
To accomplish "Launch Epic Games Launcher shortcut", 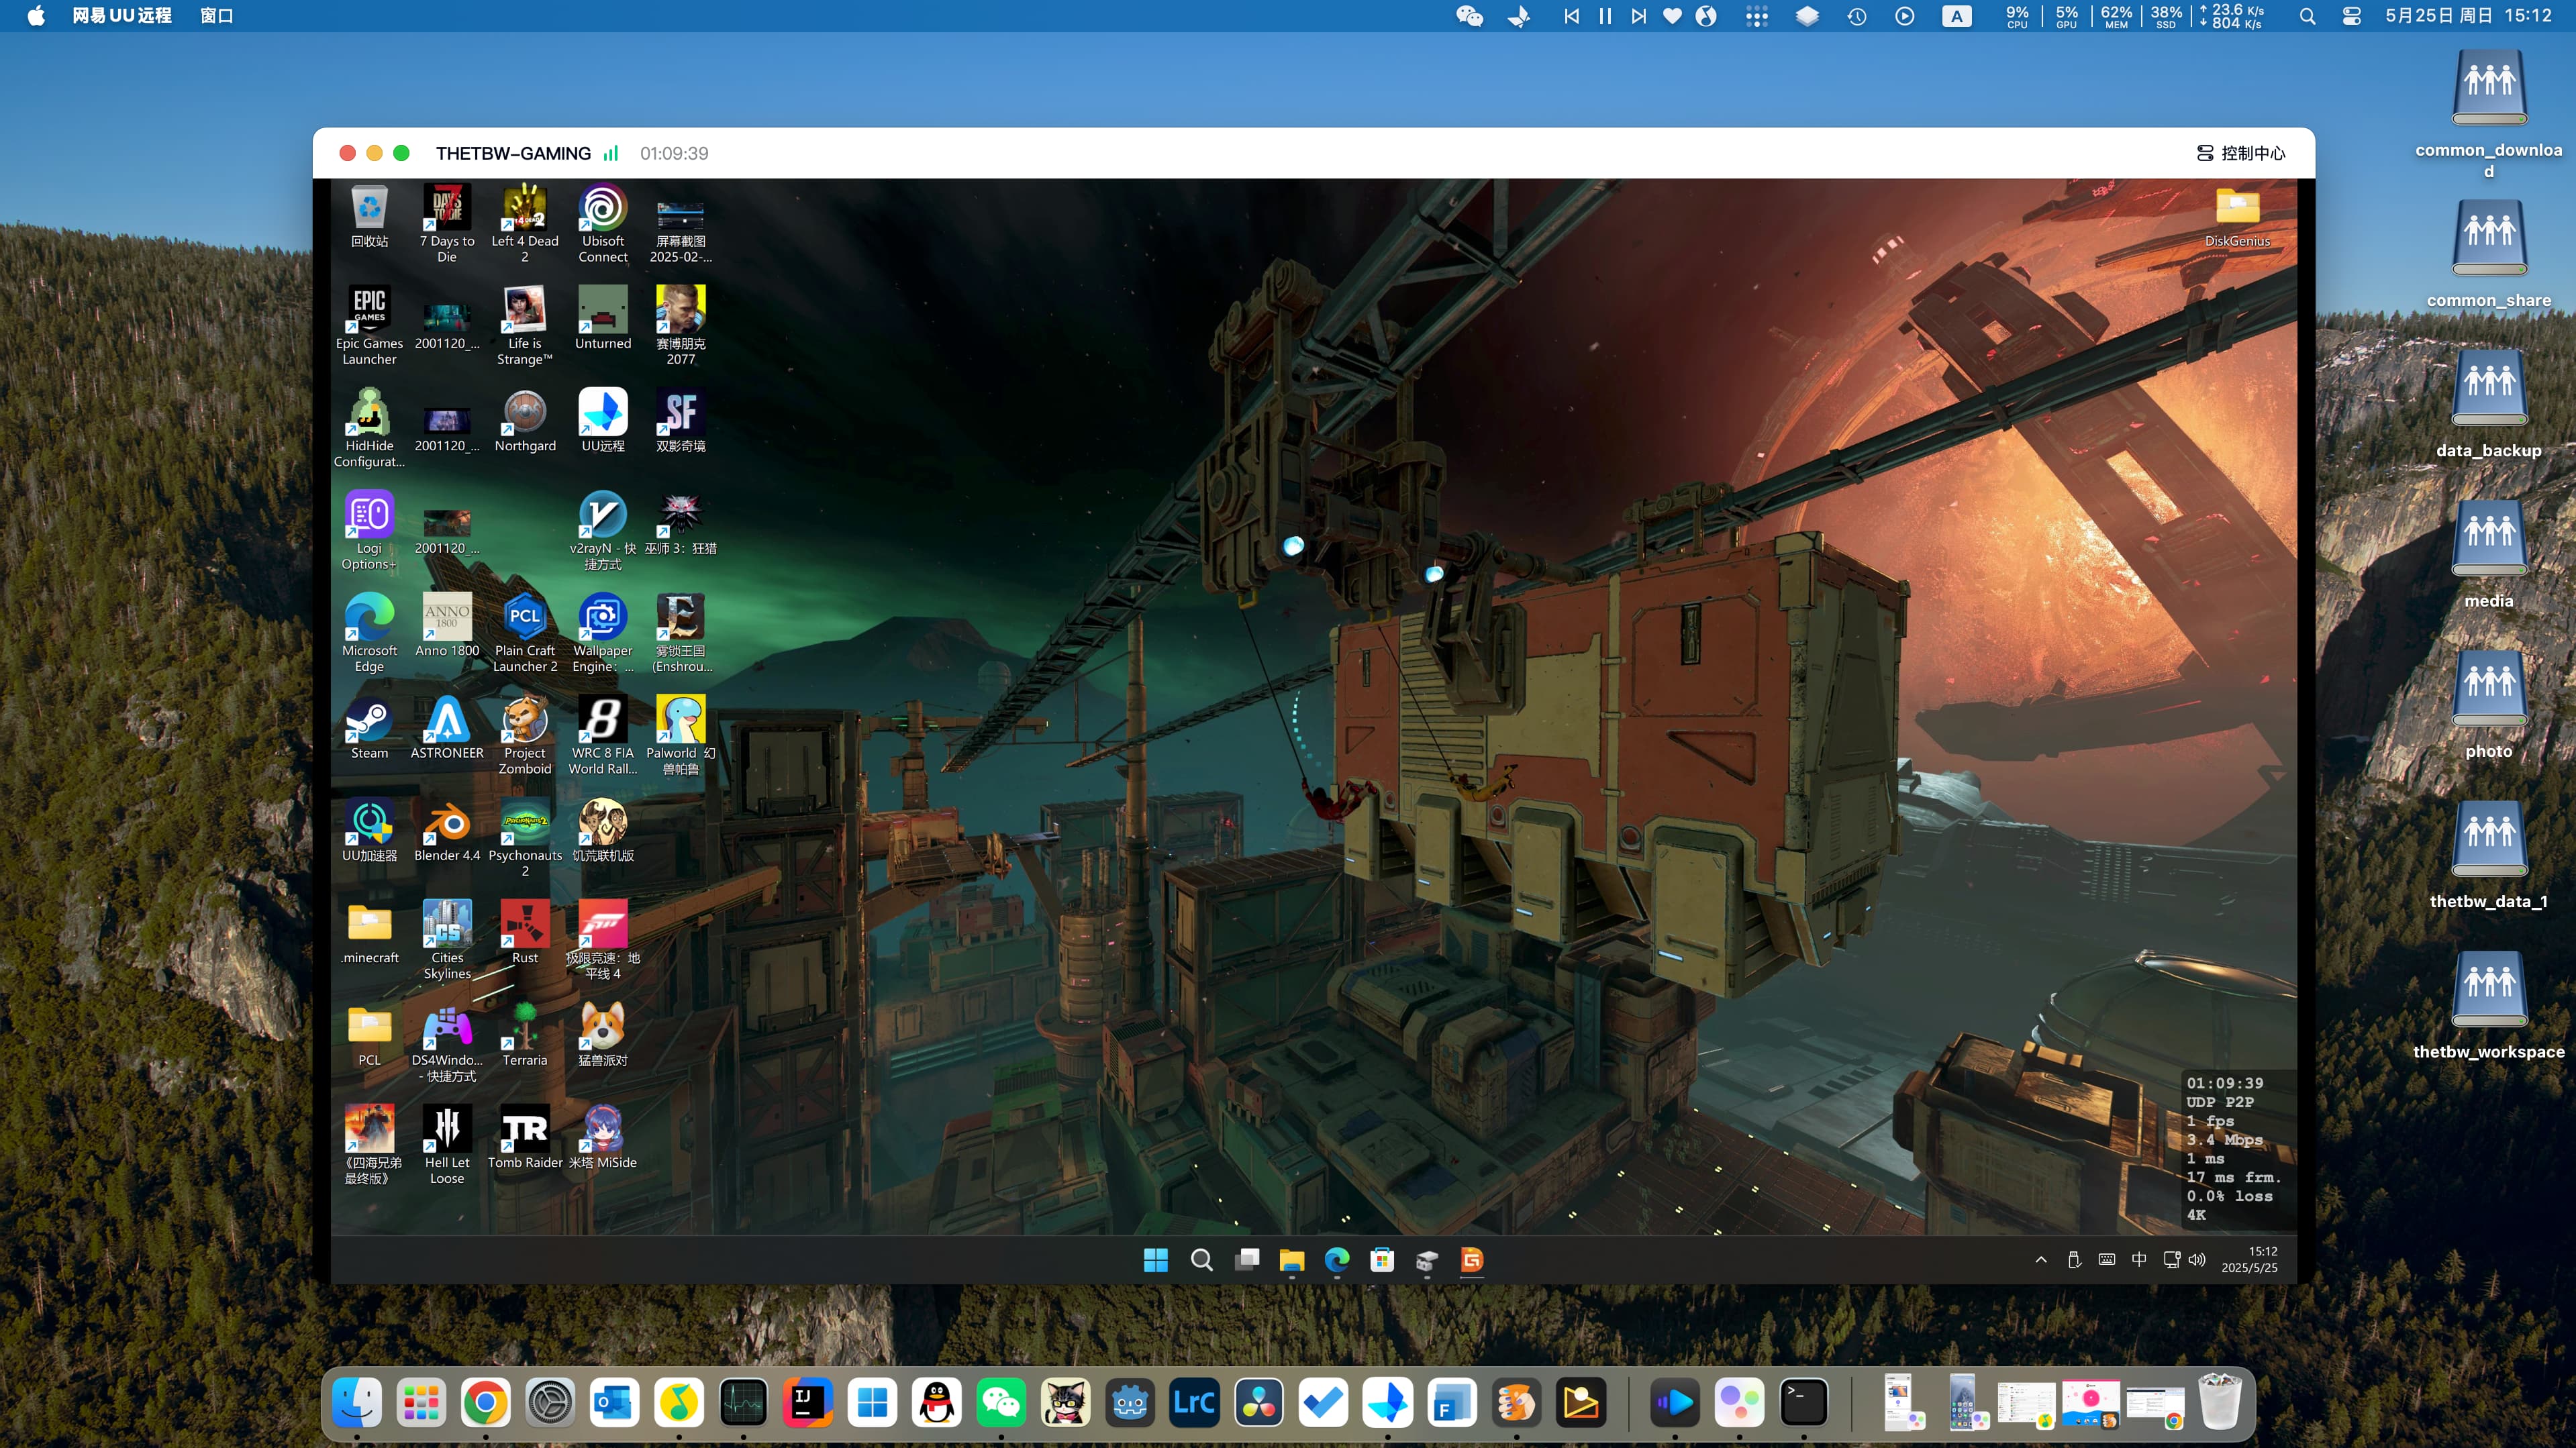I will 369,326.
